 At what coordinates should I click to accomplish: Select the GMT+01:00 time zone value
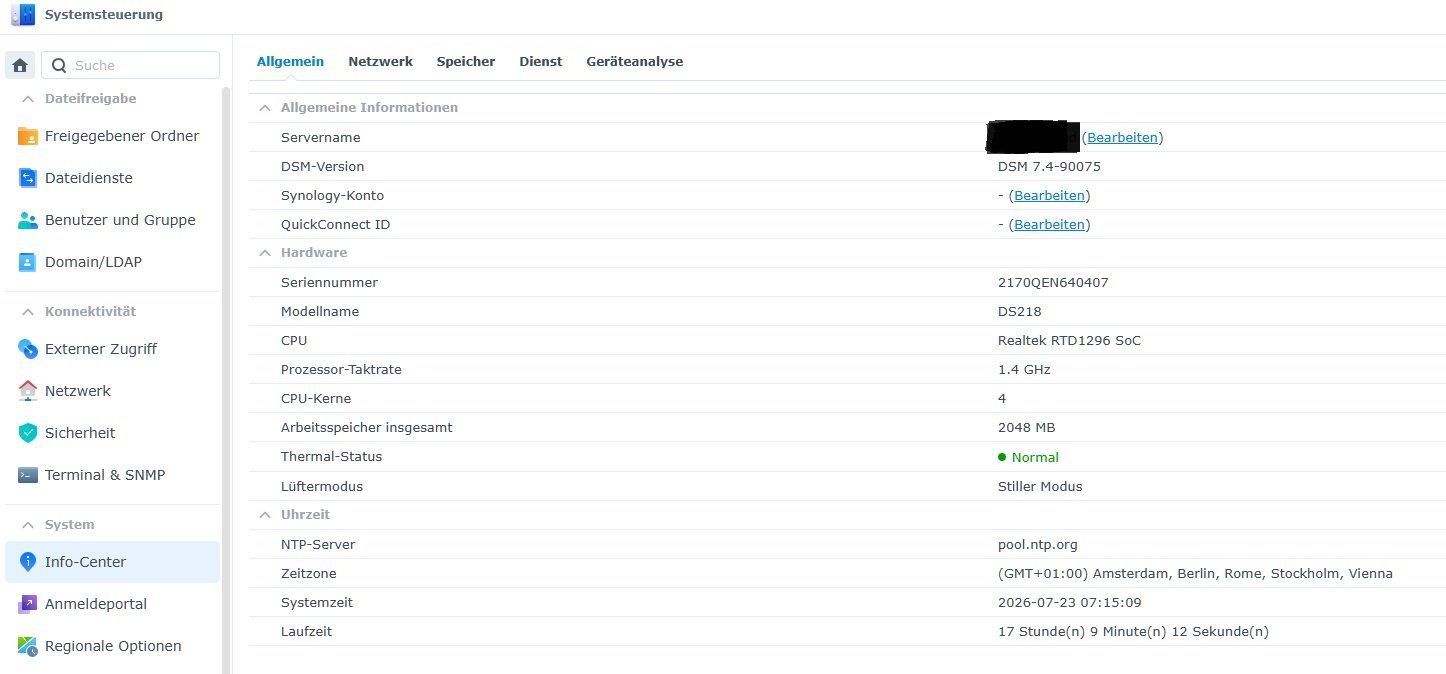pyautogui.click(x=1195, y=573)
